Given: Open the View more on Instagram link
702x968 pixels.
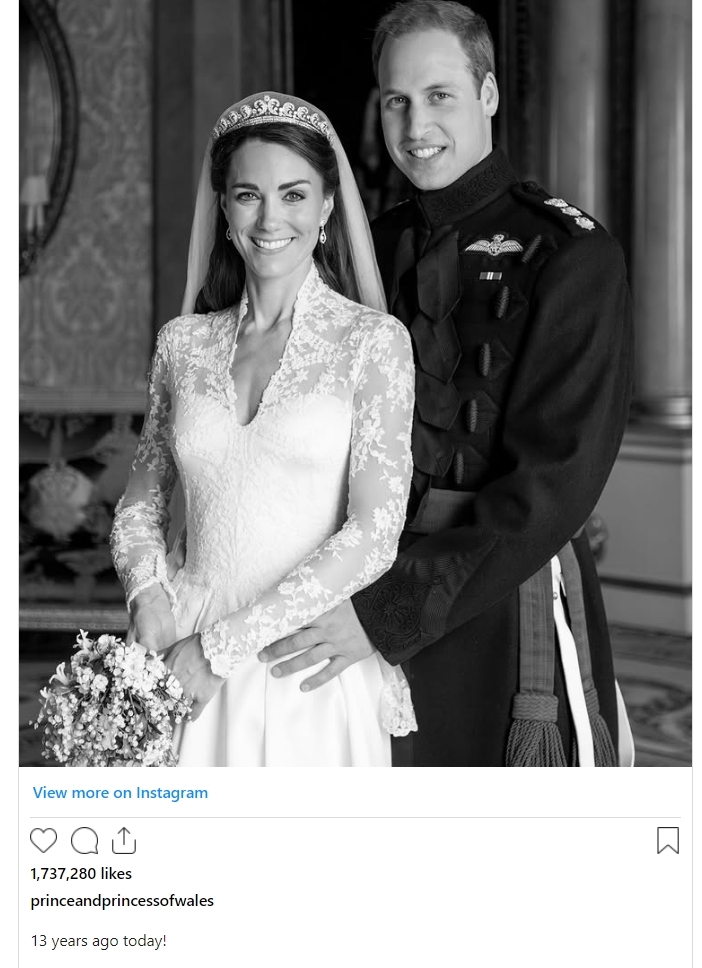Looking at the screenshot, I should coord(120,793).
